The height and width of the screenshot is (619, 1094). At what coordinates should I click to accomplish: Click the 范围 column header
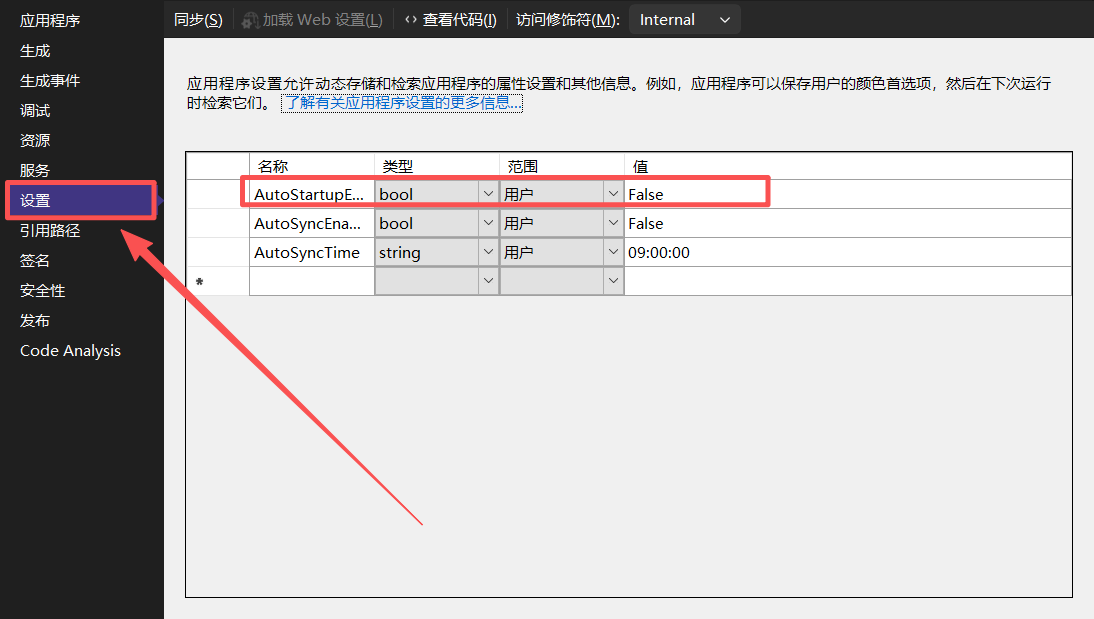[562, 166]
